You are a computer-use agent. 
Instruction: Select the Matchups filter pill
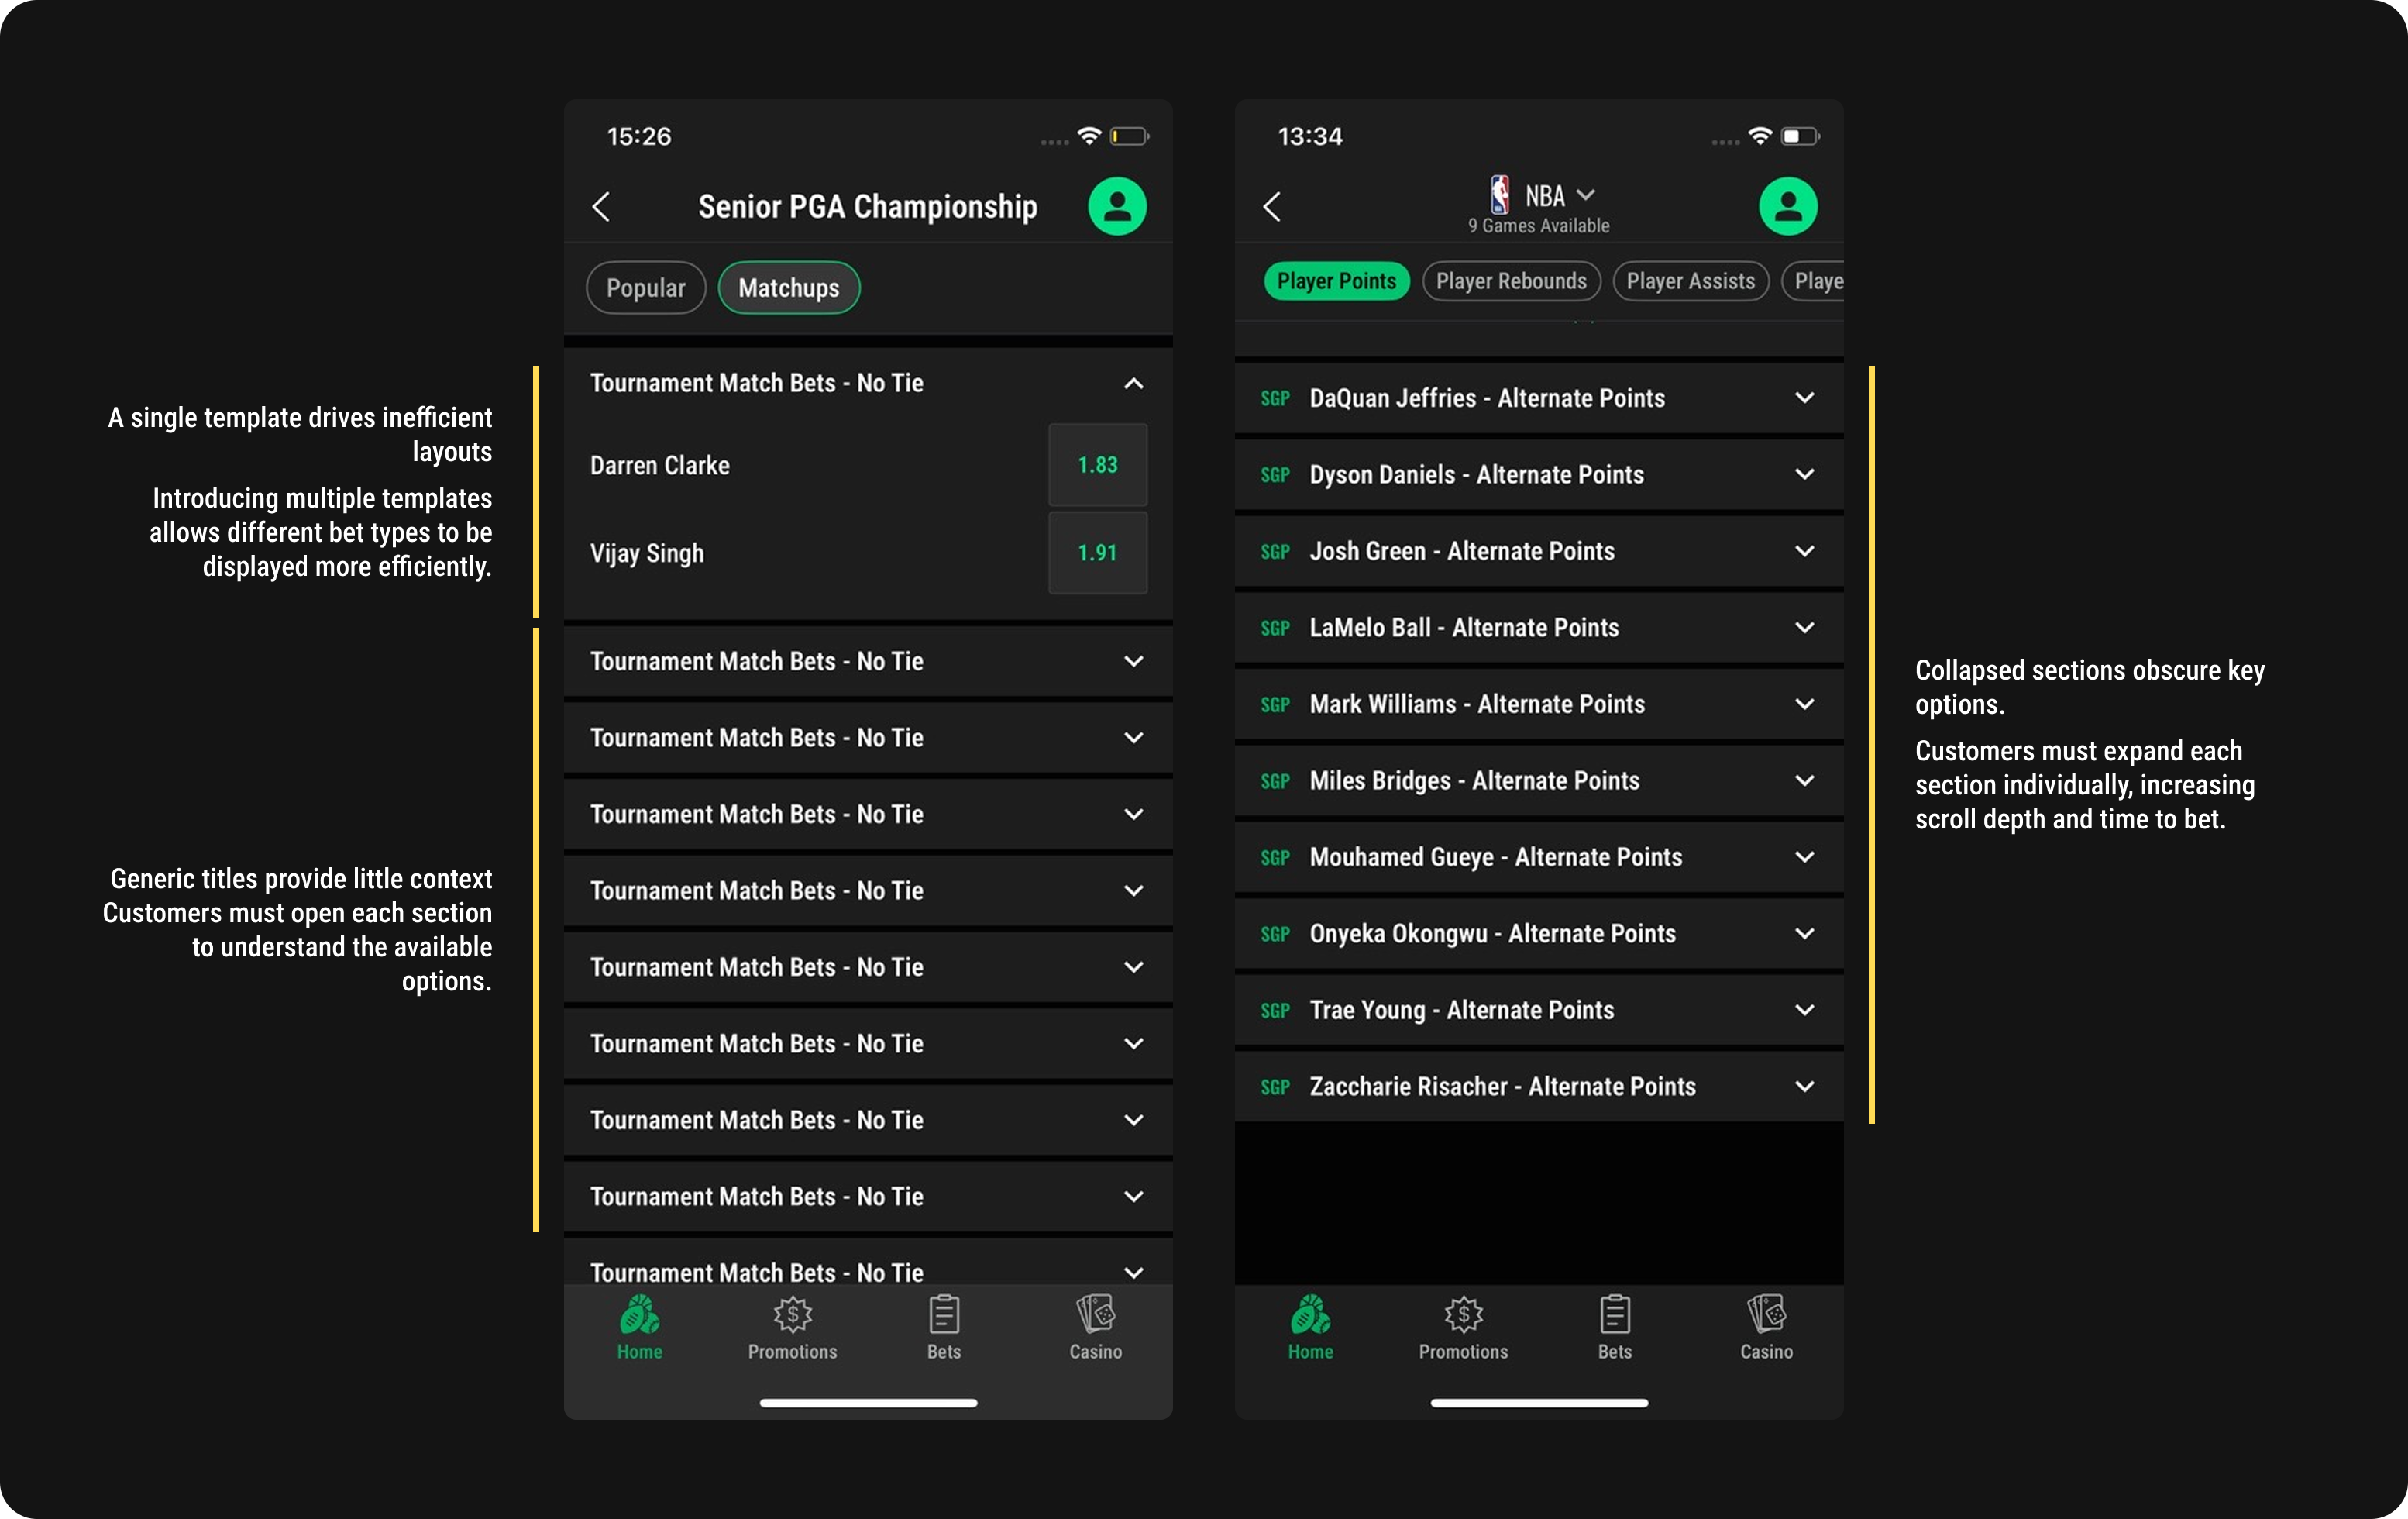click(x=789, y=288)
